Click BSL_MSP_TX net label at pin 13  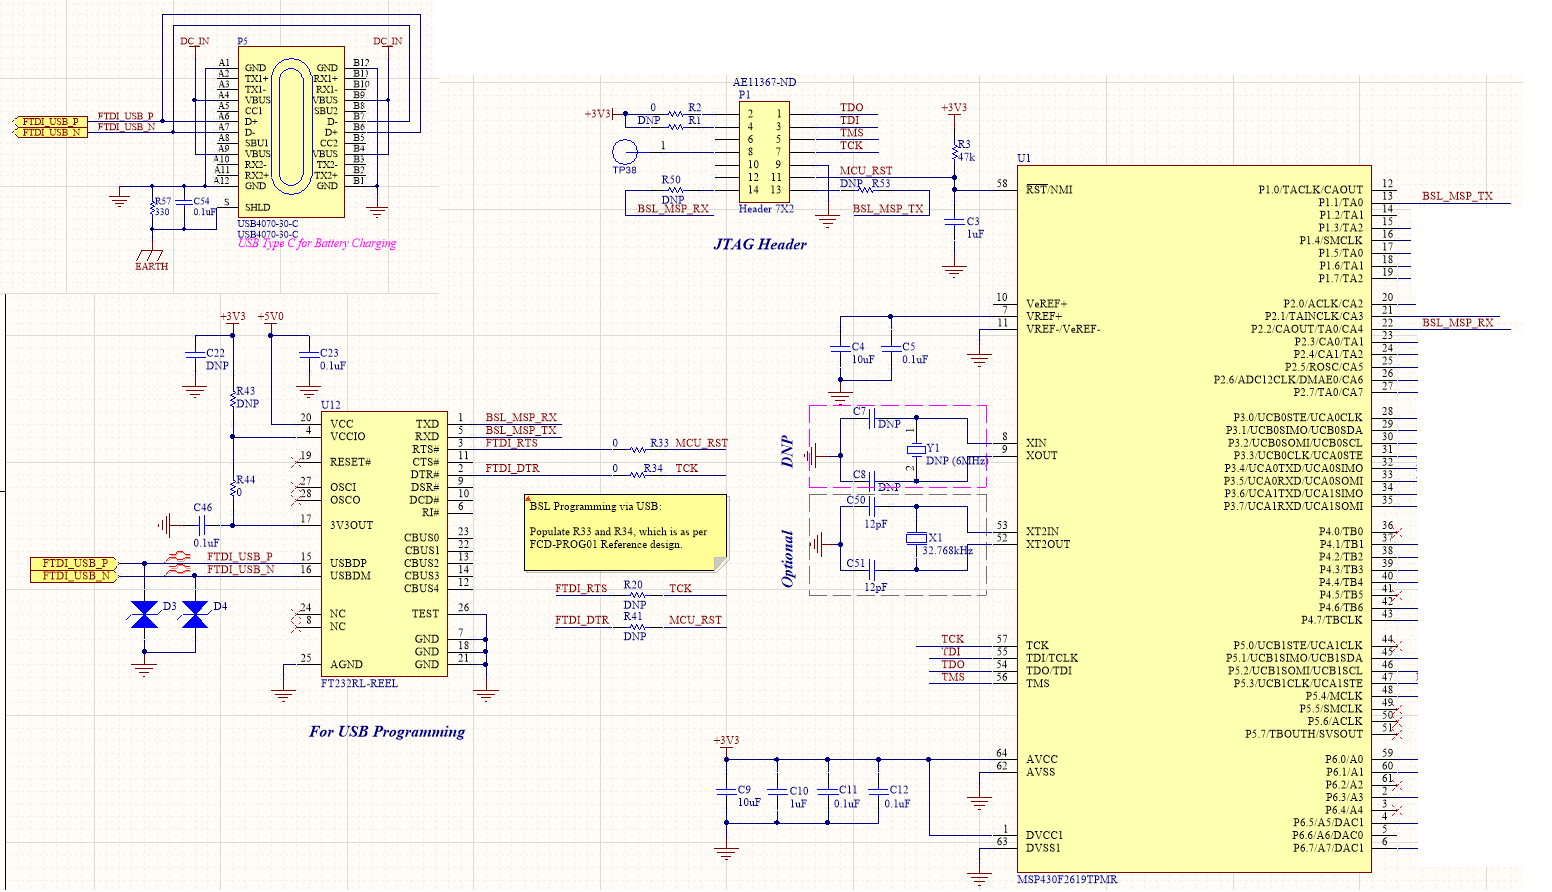click(1457, 196)
